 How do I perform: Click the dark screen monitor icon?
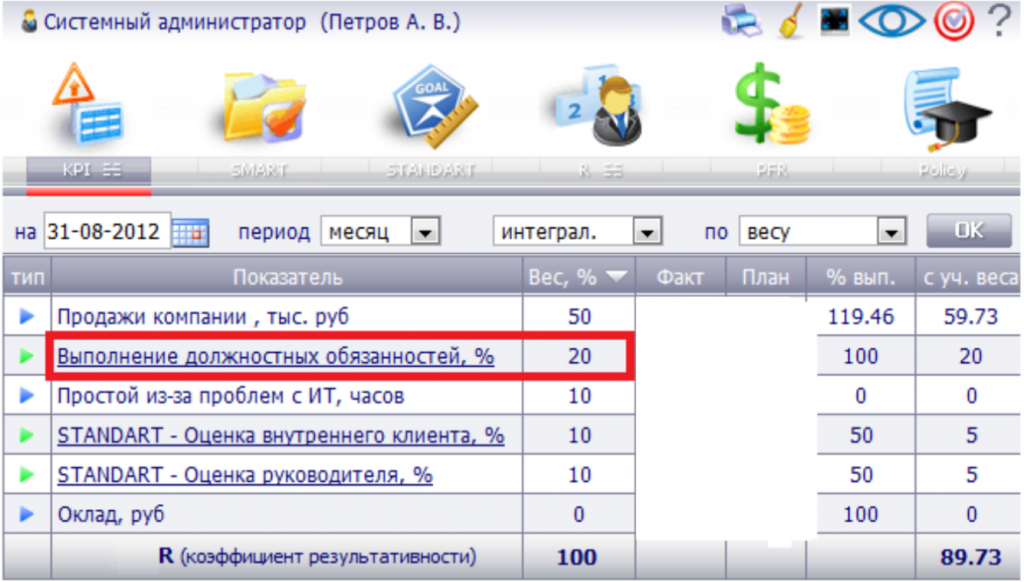(x=835, y=20)
